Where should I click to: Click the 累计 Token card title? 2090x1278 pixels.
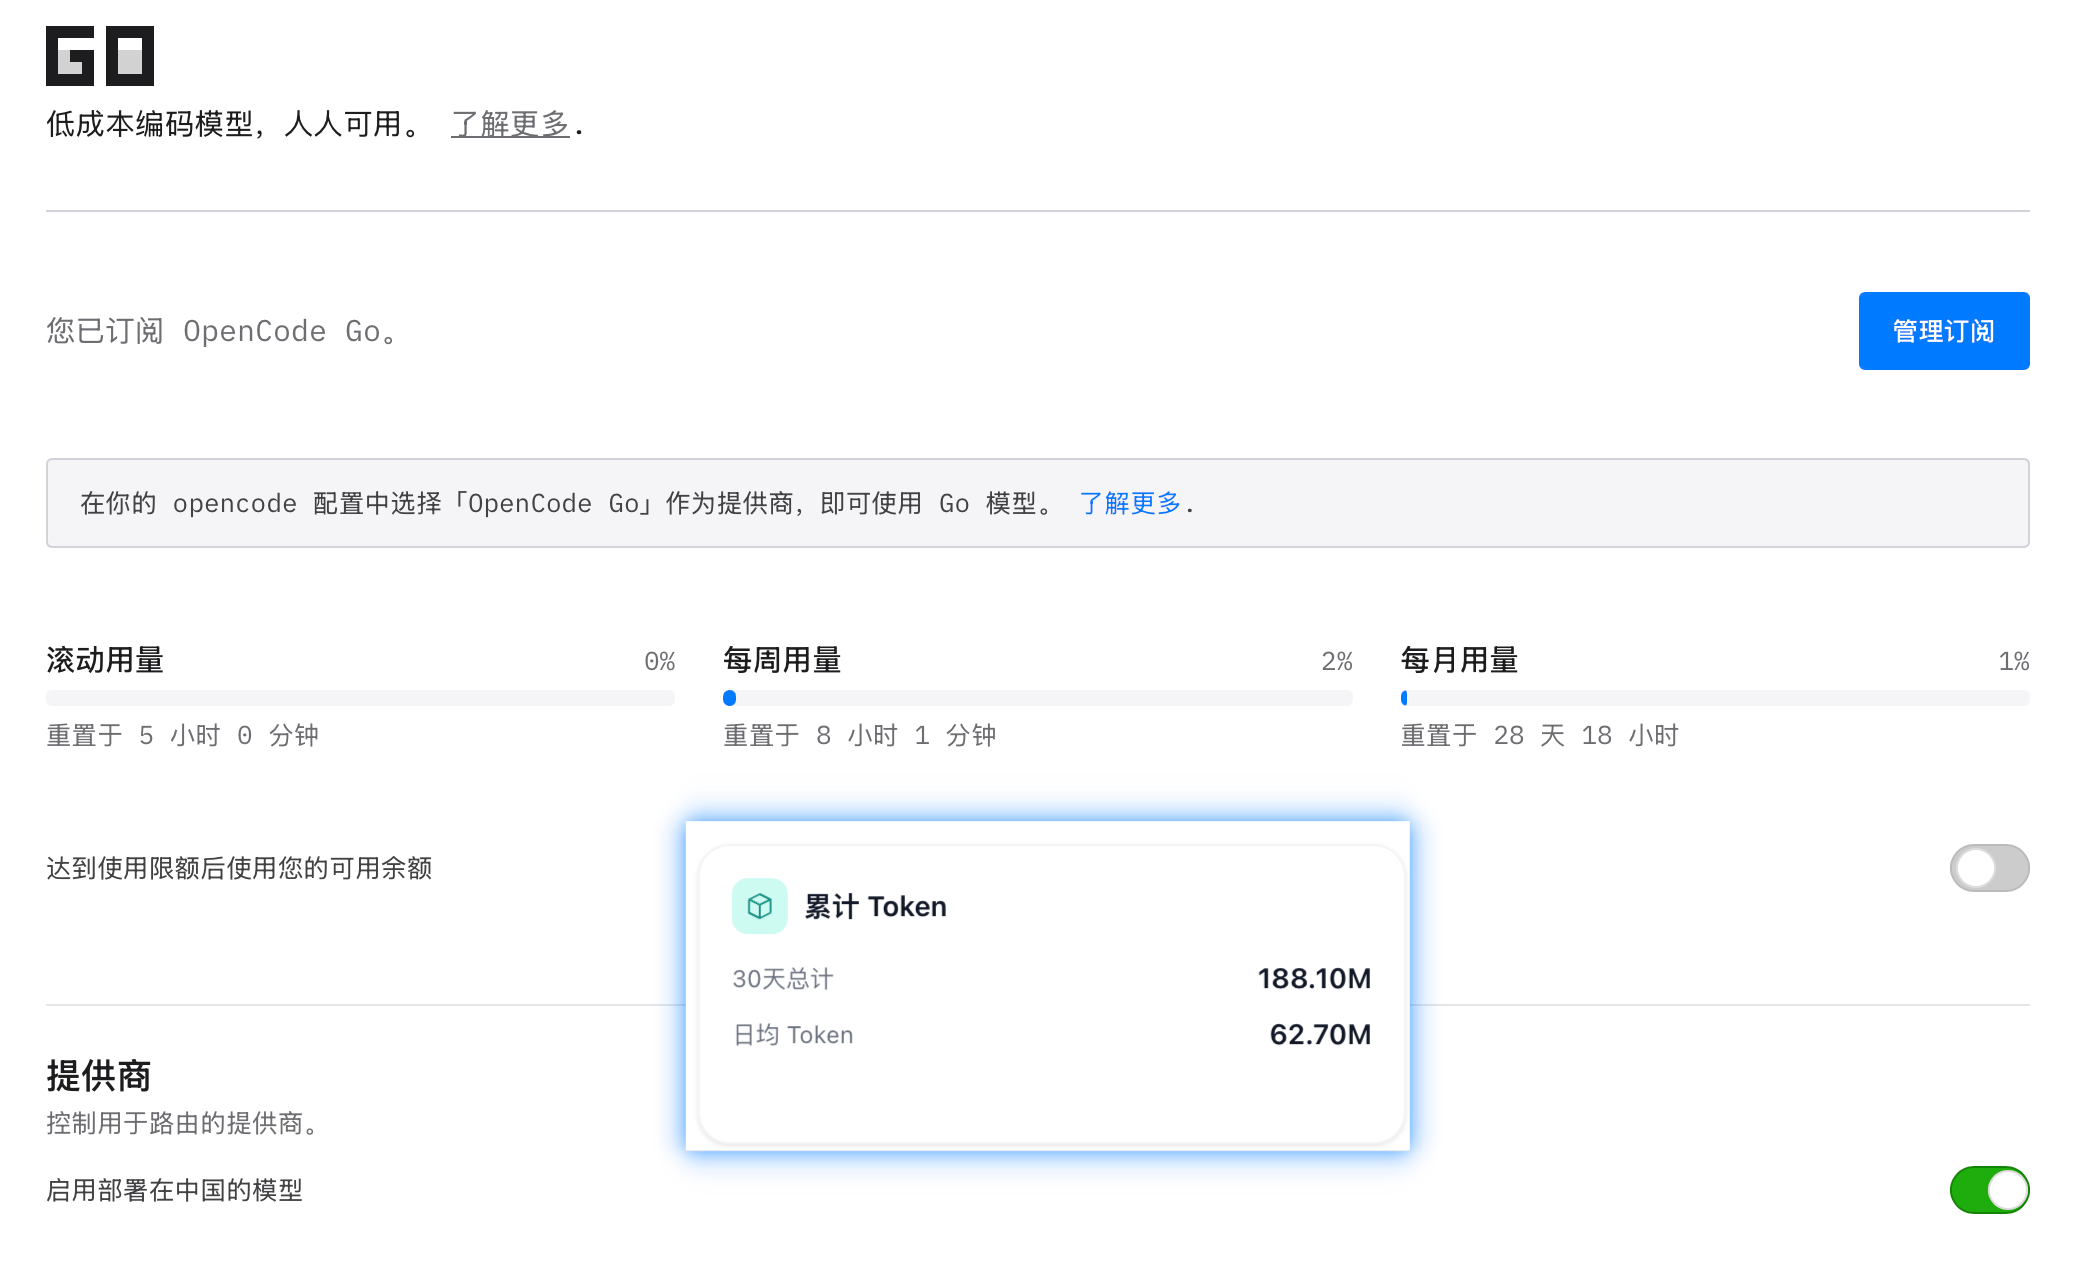(x=875, y=906)
